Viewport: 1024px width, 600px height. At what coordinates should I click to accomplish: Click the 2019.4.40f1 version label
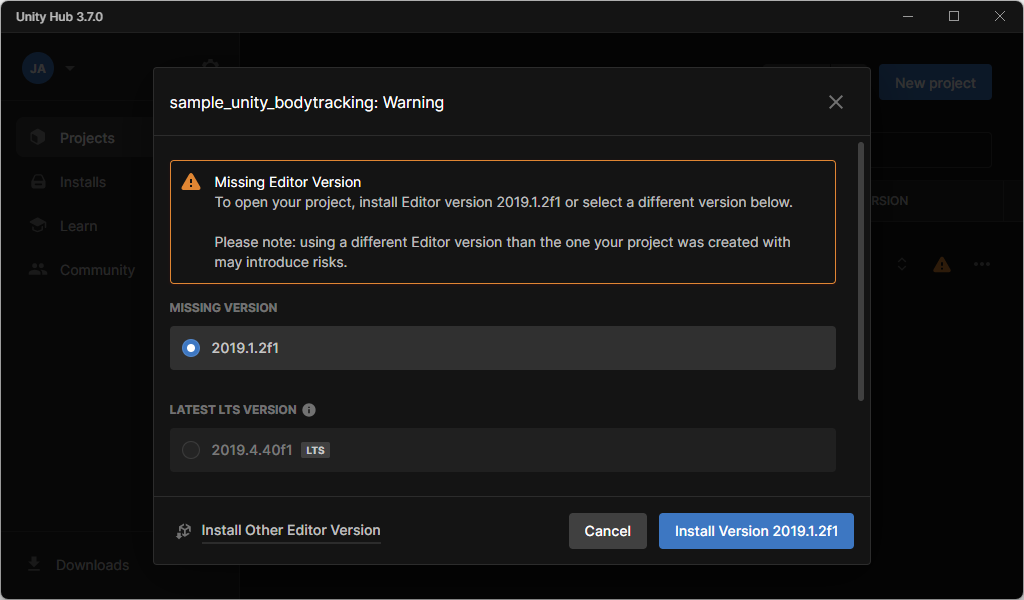coord(251,450)
